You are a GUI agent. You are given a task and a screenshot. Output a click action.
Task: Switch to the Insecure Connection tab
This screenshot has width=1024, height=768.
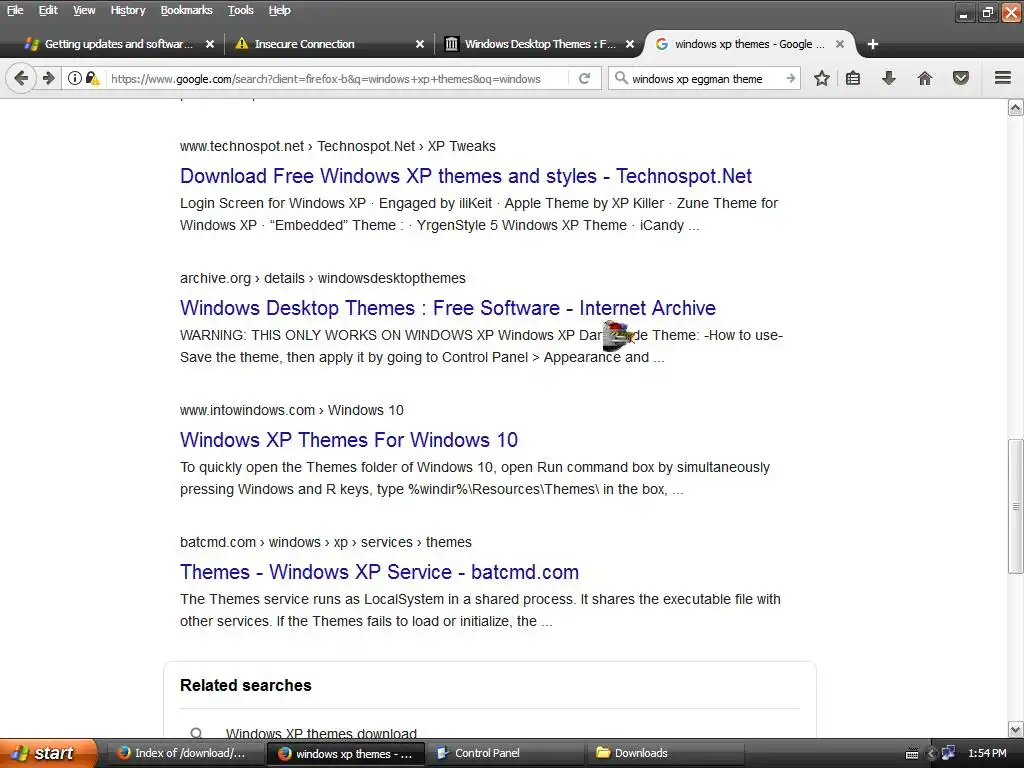[327, 44]
